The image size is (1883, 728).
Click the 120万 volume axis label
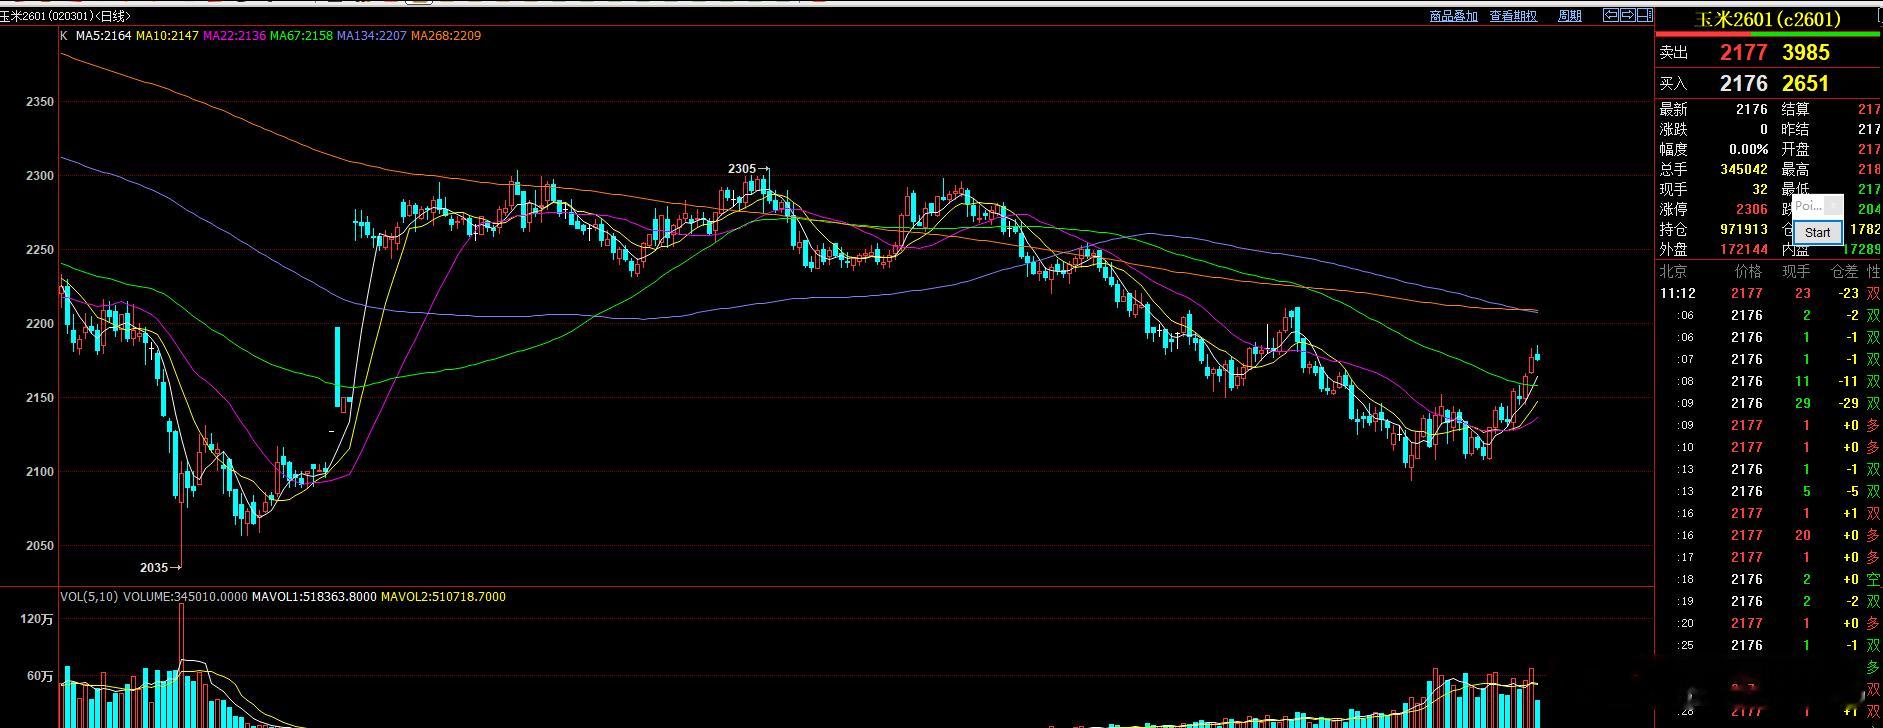(x=37, y=620)
